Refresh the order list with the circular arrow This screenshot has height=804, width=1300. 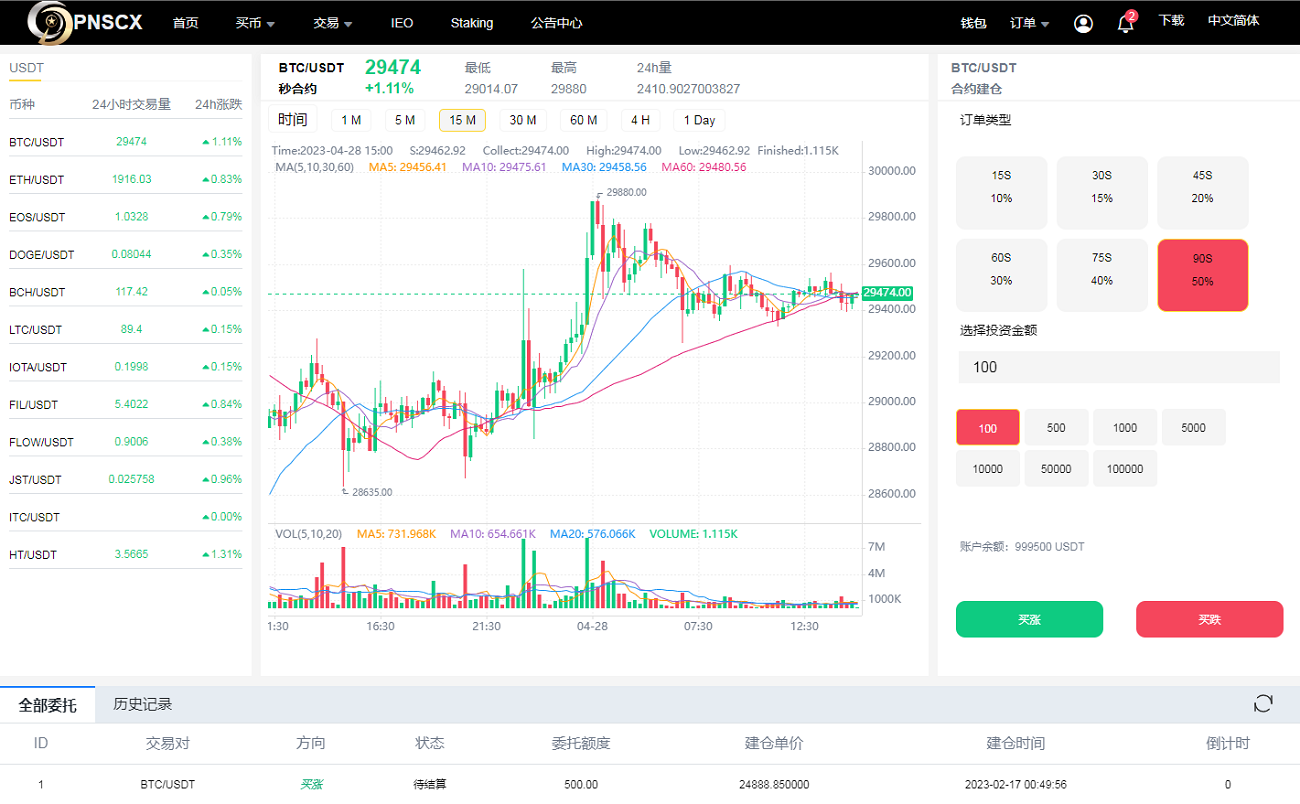pyautogui.click(x=1262, y=703)
